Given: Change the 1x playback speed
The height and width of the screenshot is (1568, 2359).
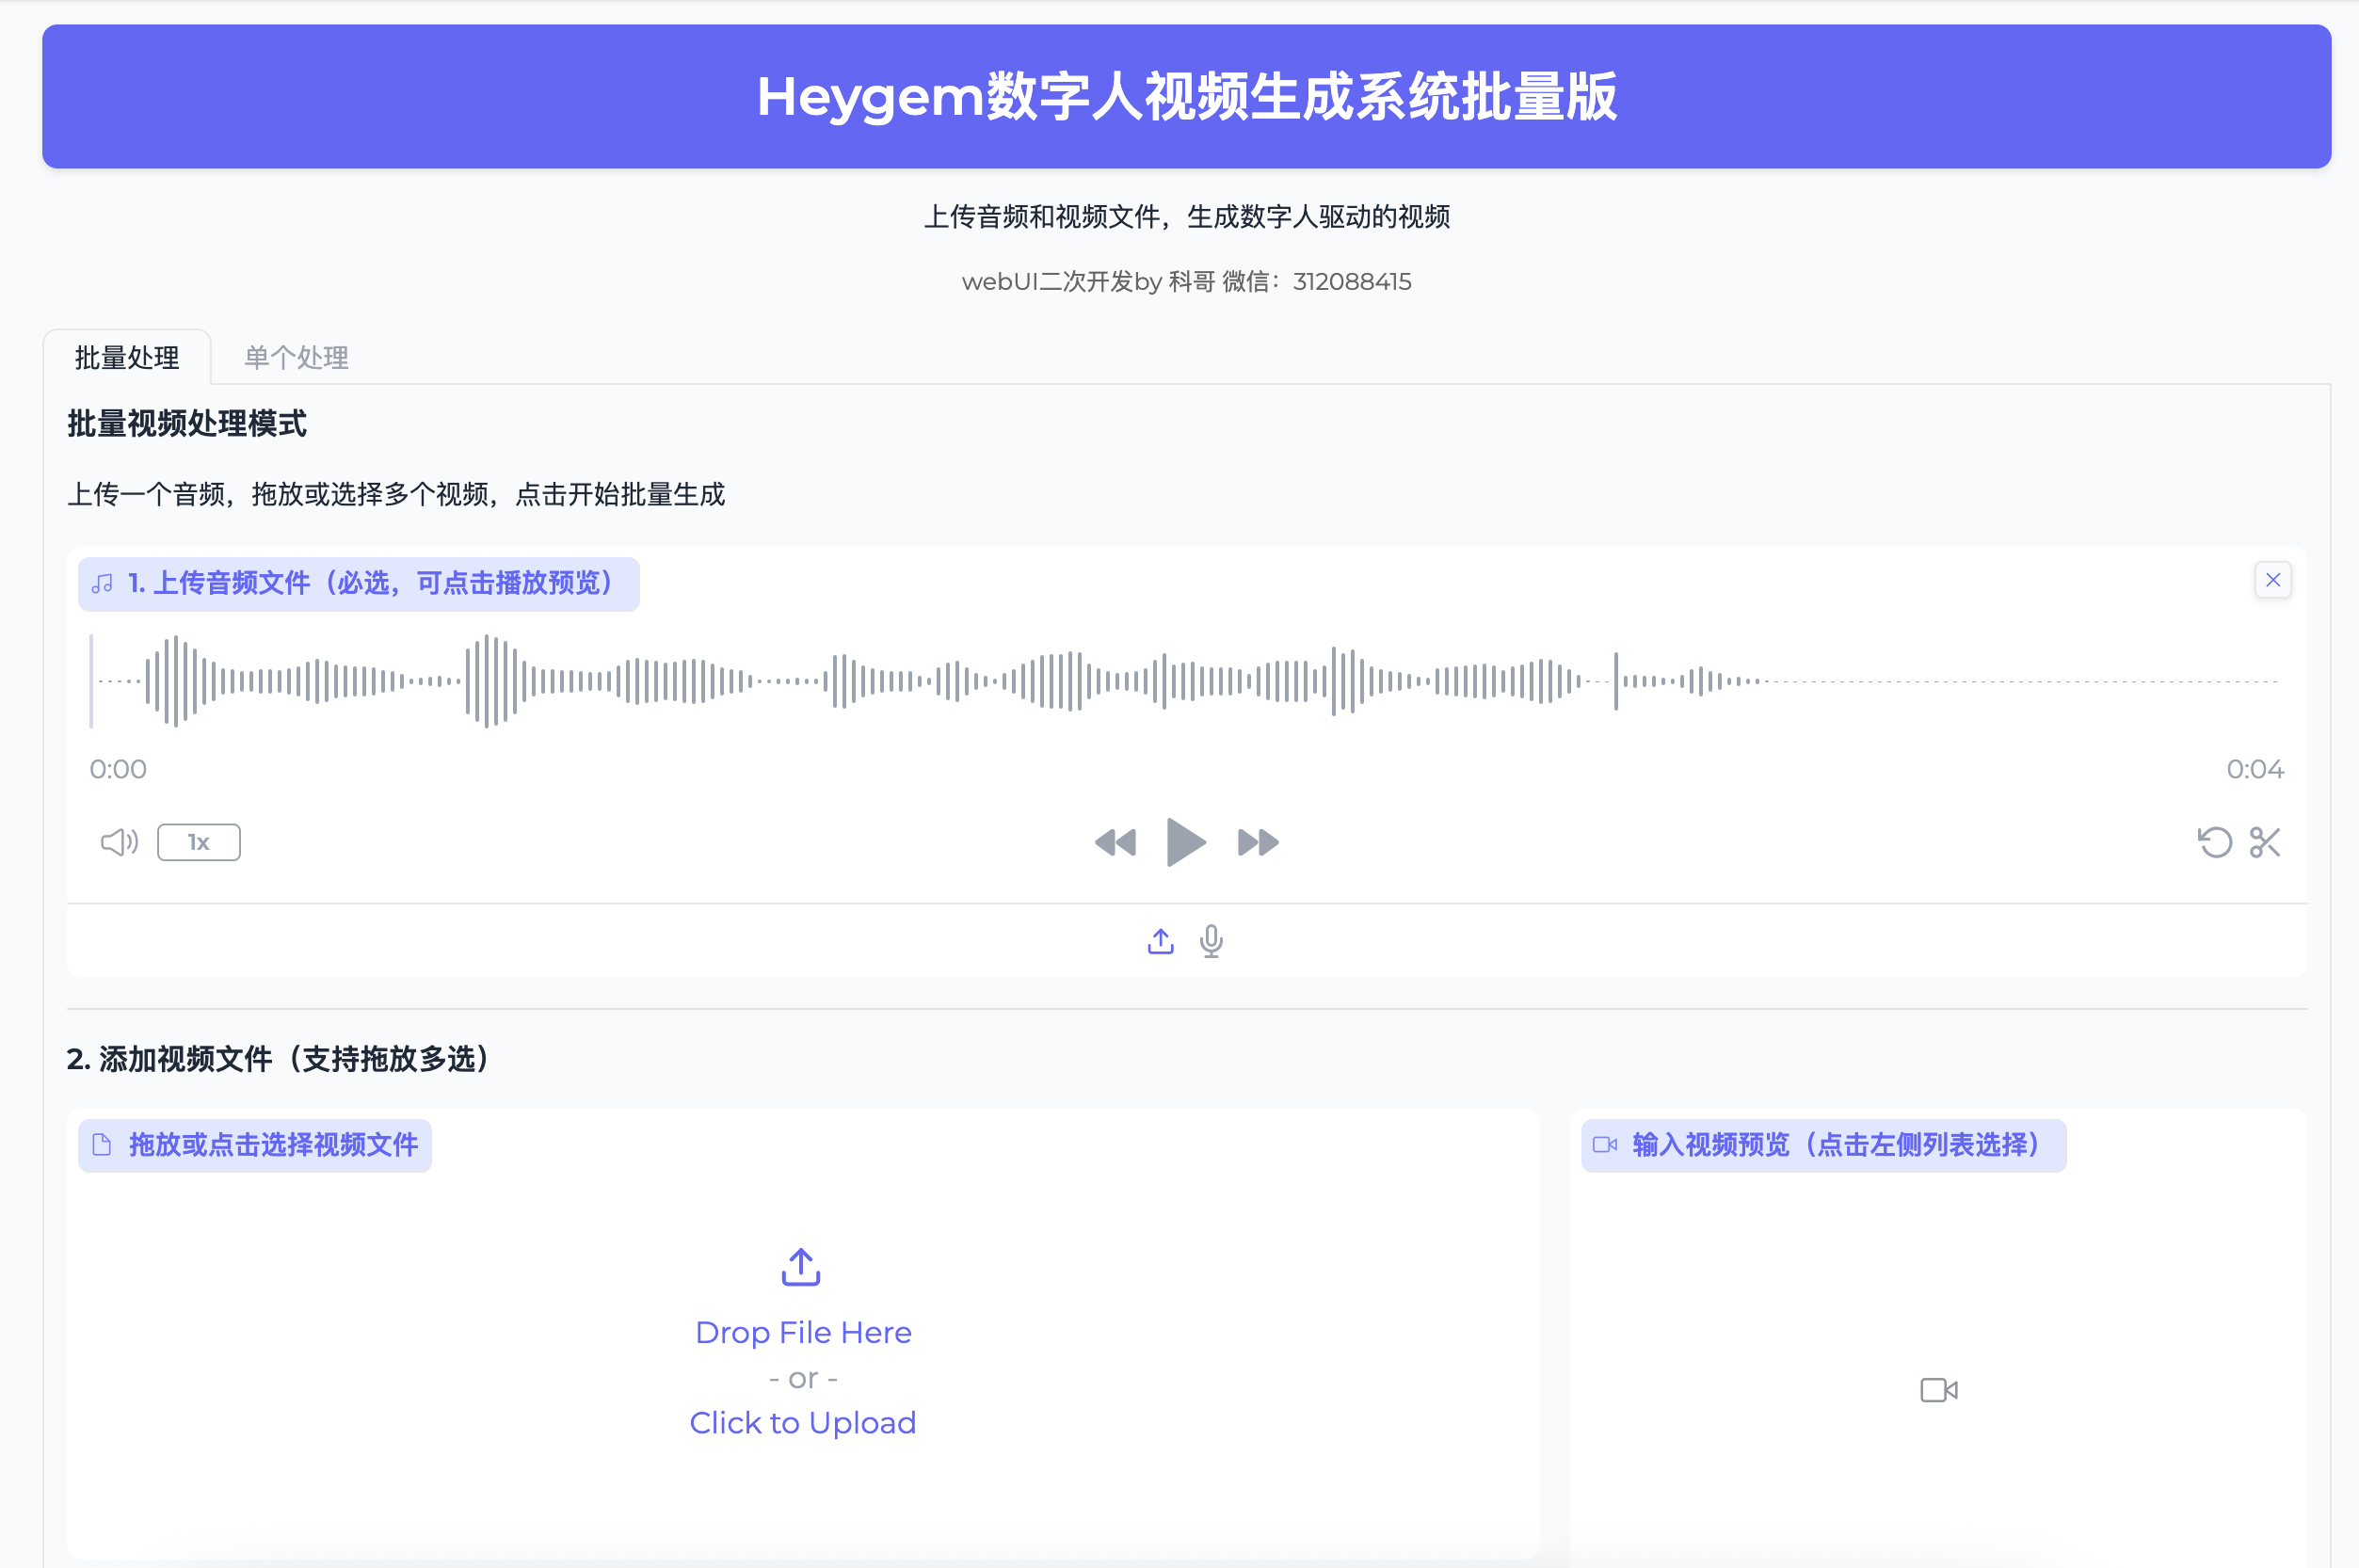Looking at the screenshot, I should (x=199, y=842).
